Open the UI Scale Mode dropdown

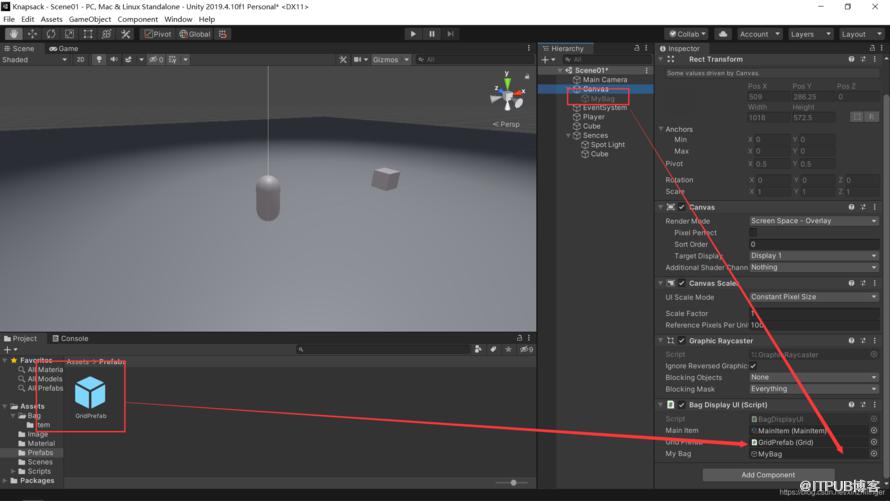[x=814, y=297]
